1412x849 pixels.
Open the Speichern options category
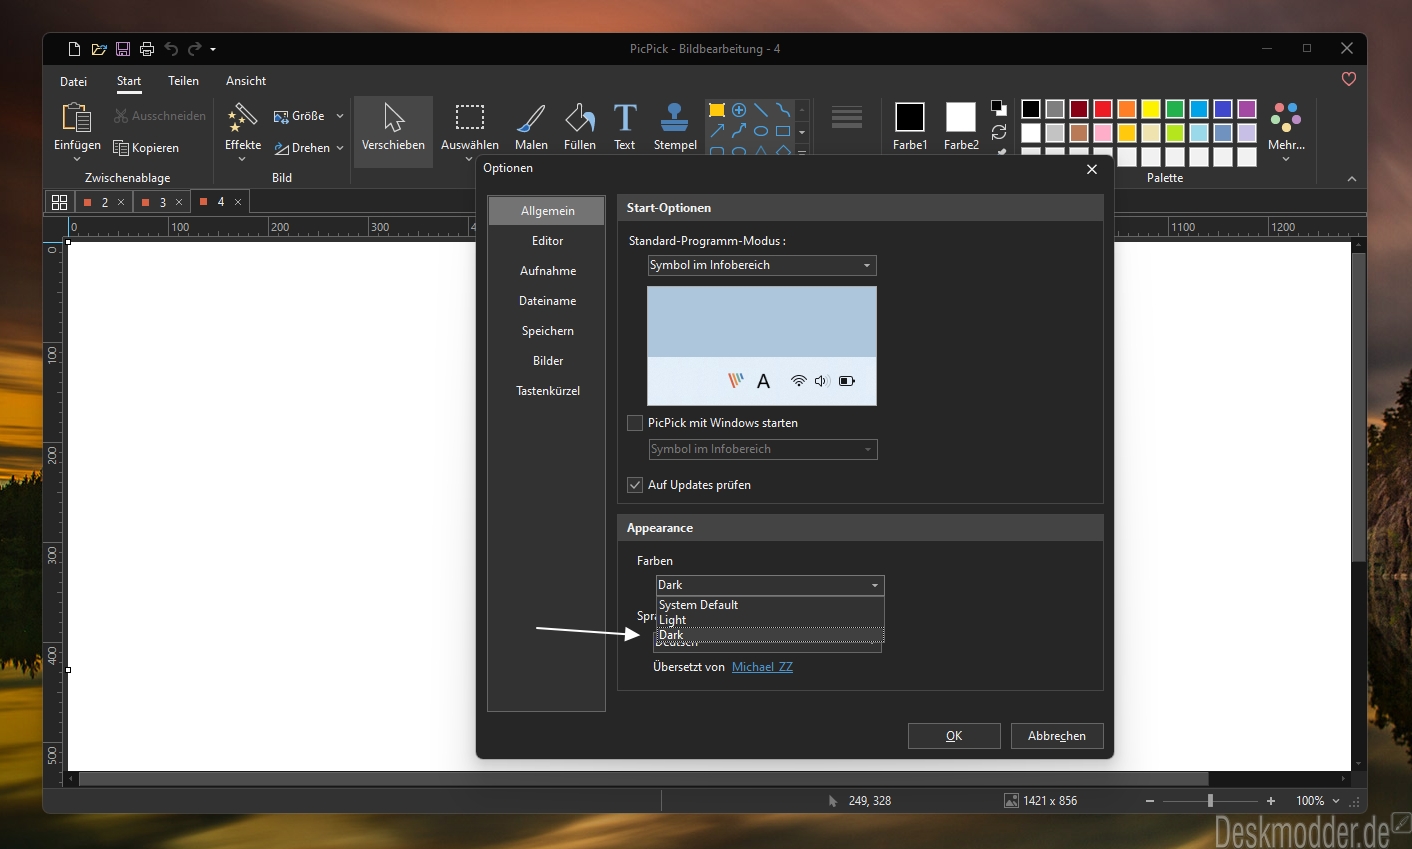[x=547, y=331]
